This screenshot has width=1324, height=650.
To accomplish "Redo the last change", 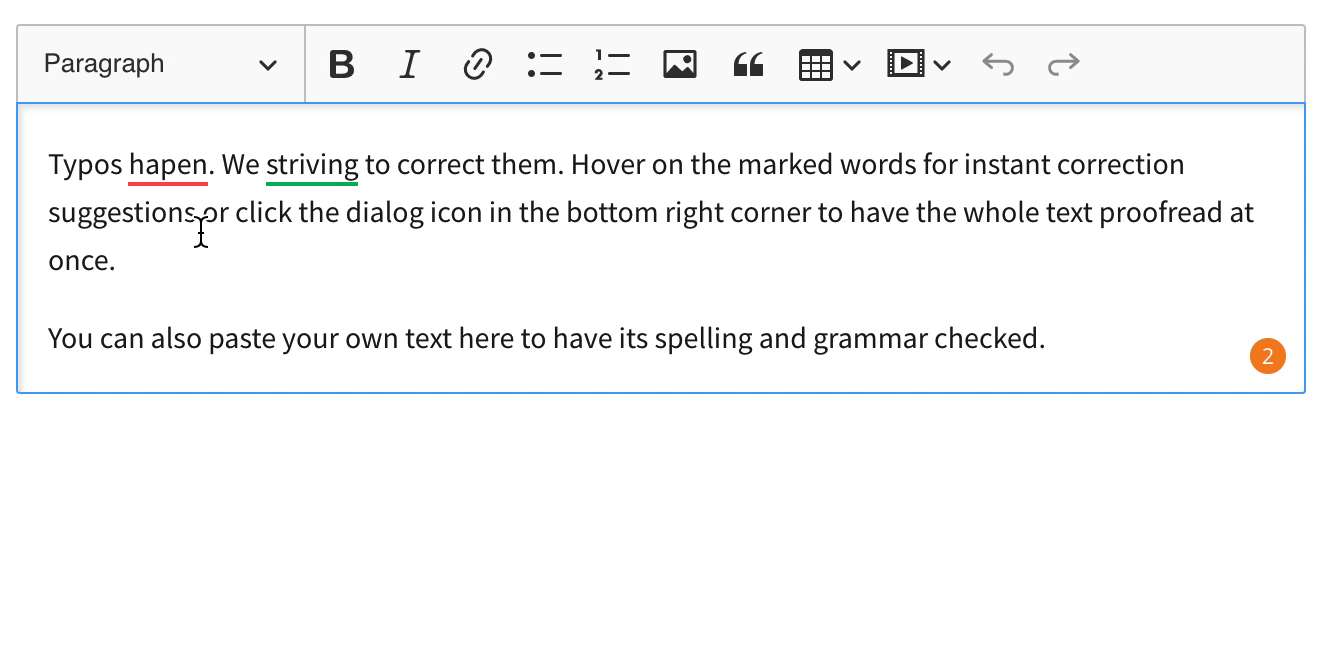I will [x=1063, y=64].
